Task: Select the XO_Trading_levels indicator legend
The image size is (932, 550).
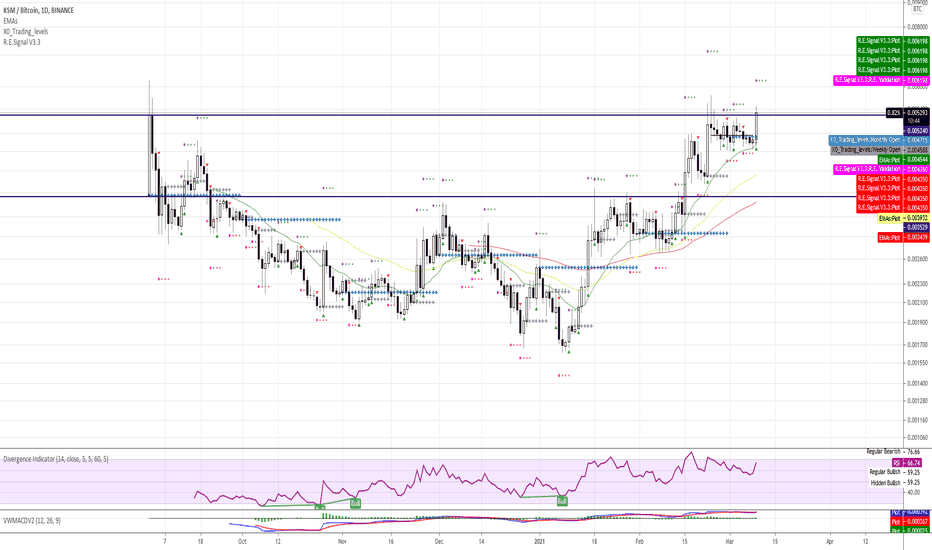Action: click(26, 32)
